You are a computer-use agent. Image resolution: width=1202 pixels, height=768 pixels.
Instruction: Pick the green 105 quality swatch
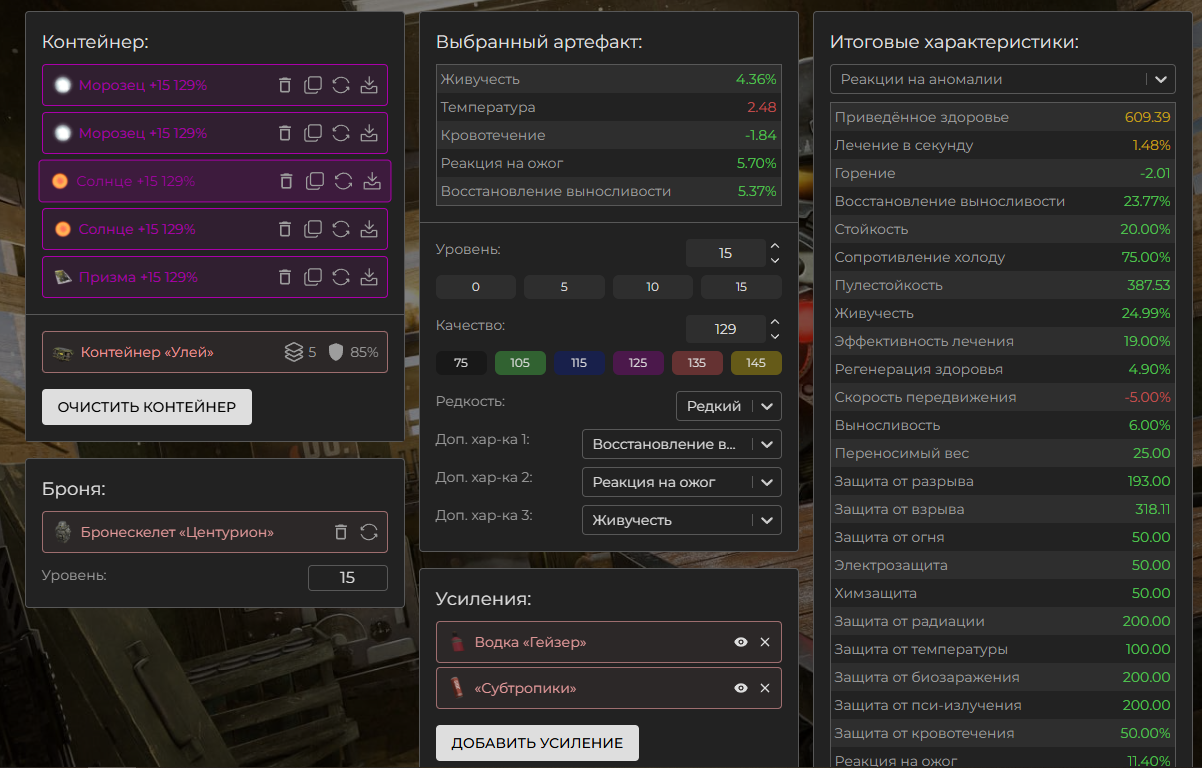point(520,363)
